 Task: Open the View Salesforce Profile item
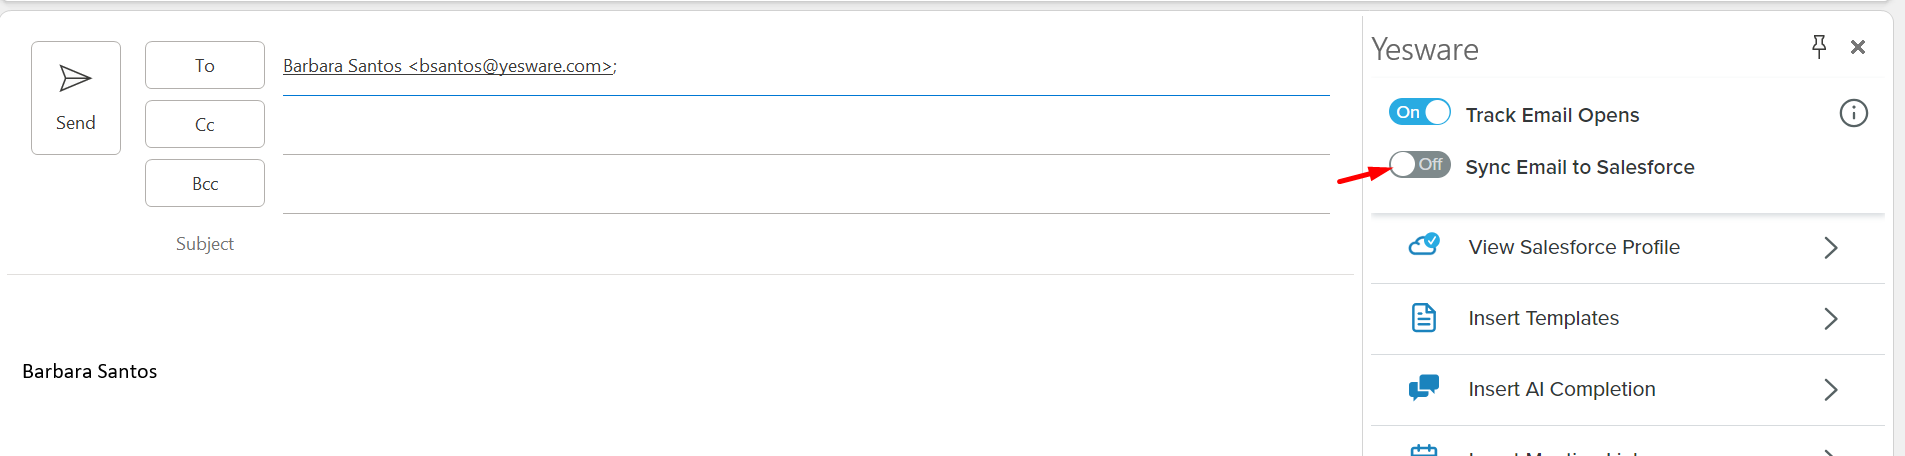click(1627, 248)
